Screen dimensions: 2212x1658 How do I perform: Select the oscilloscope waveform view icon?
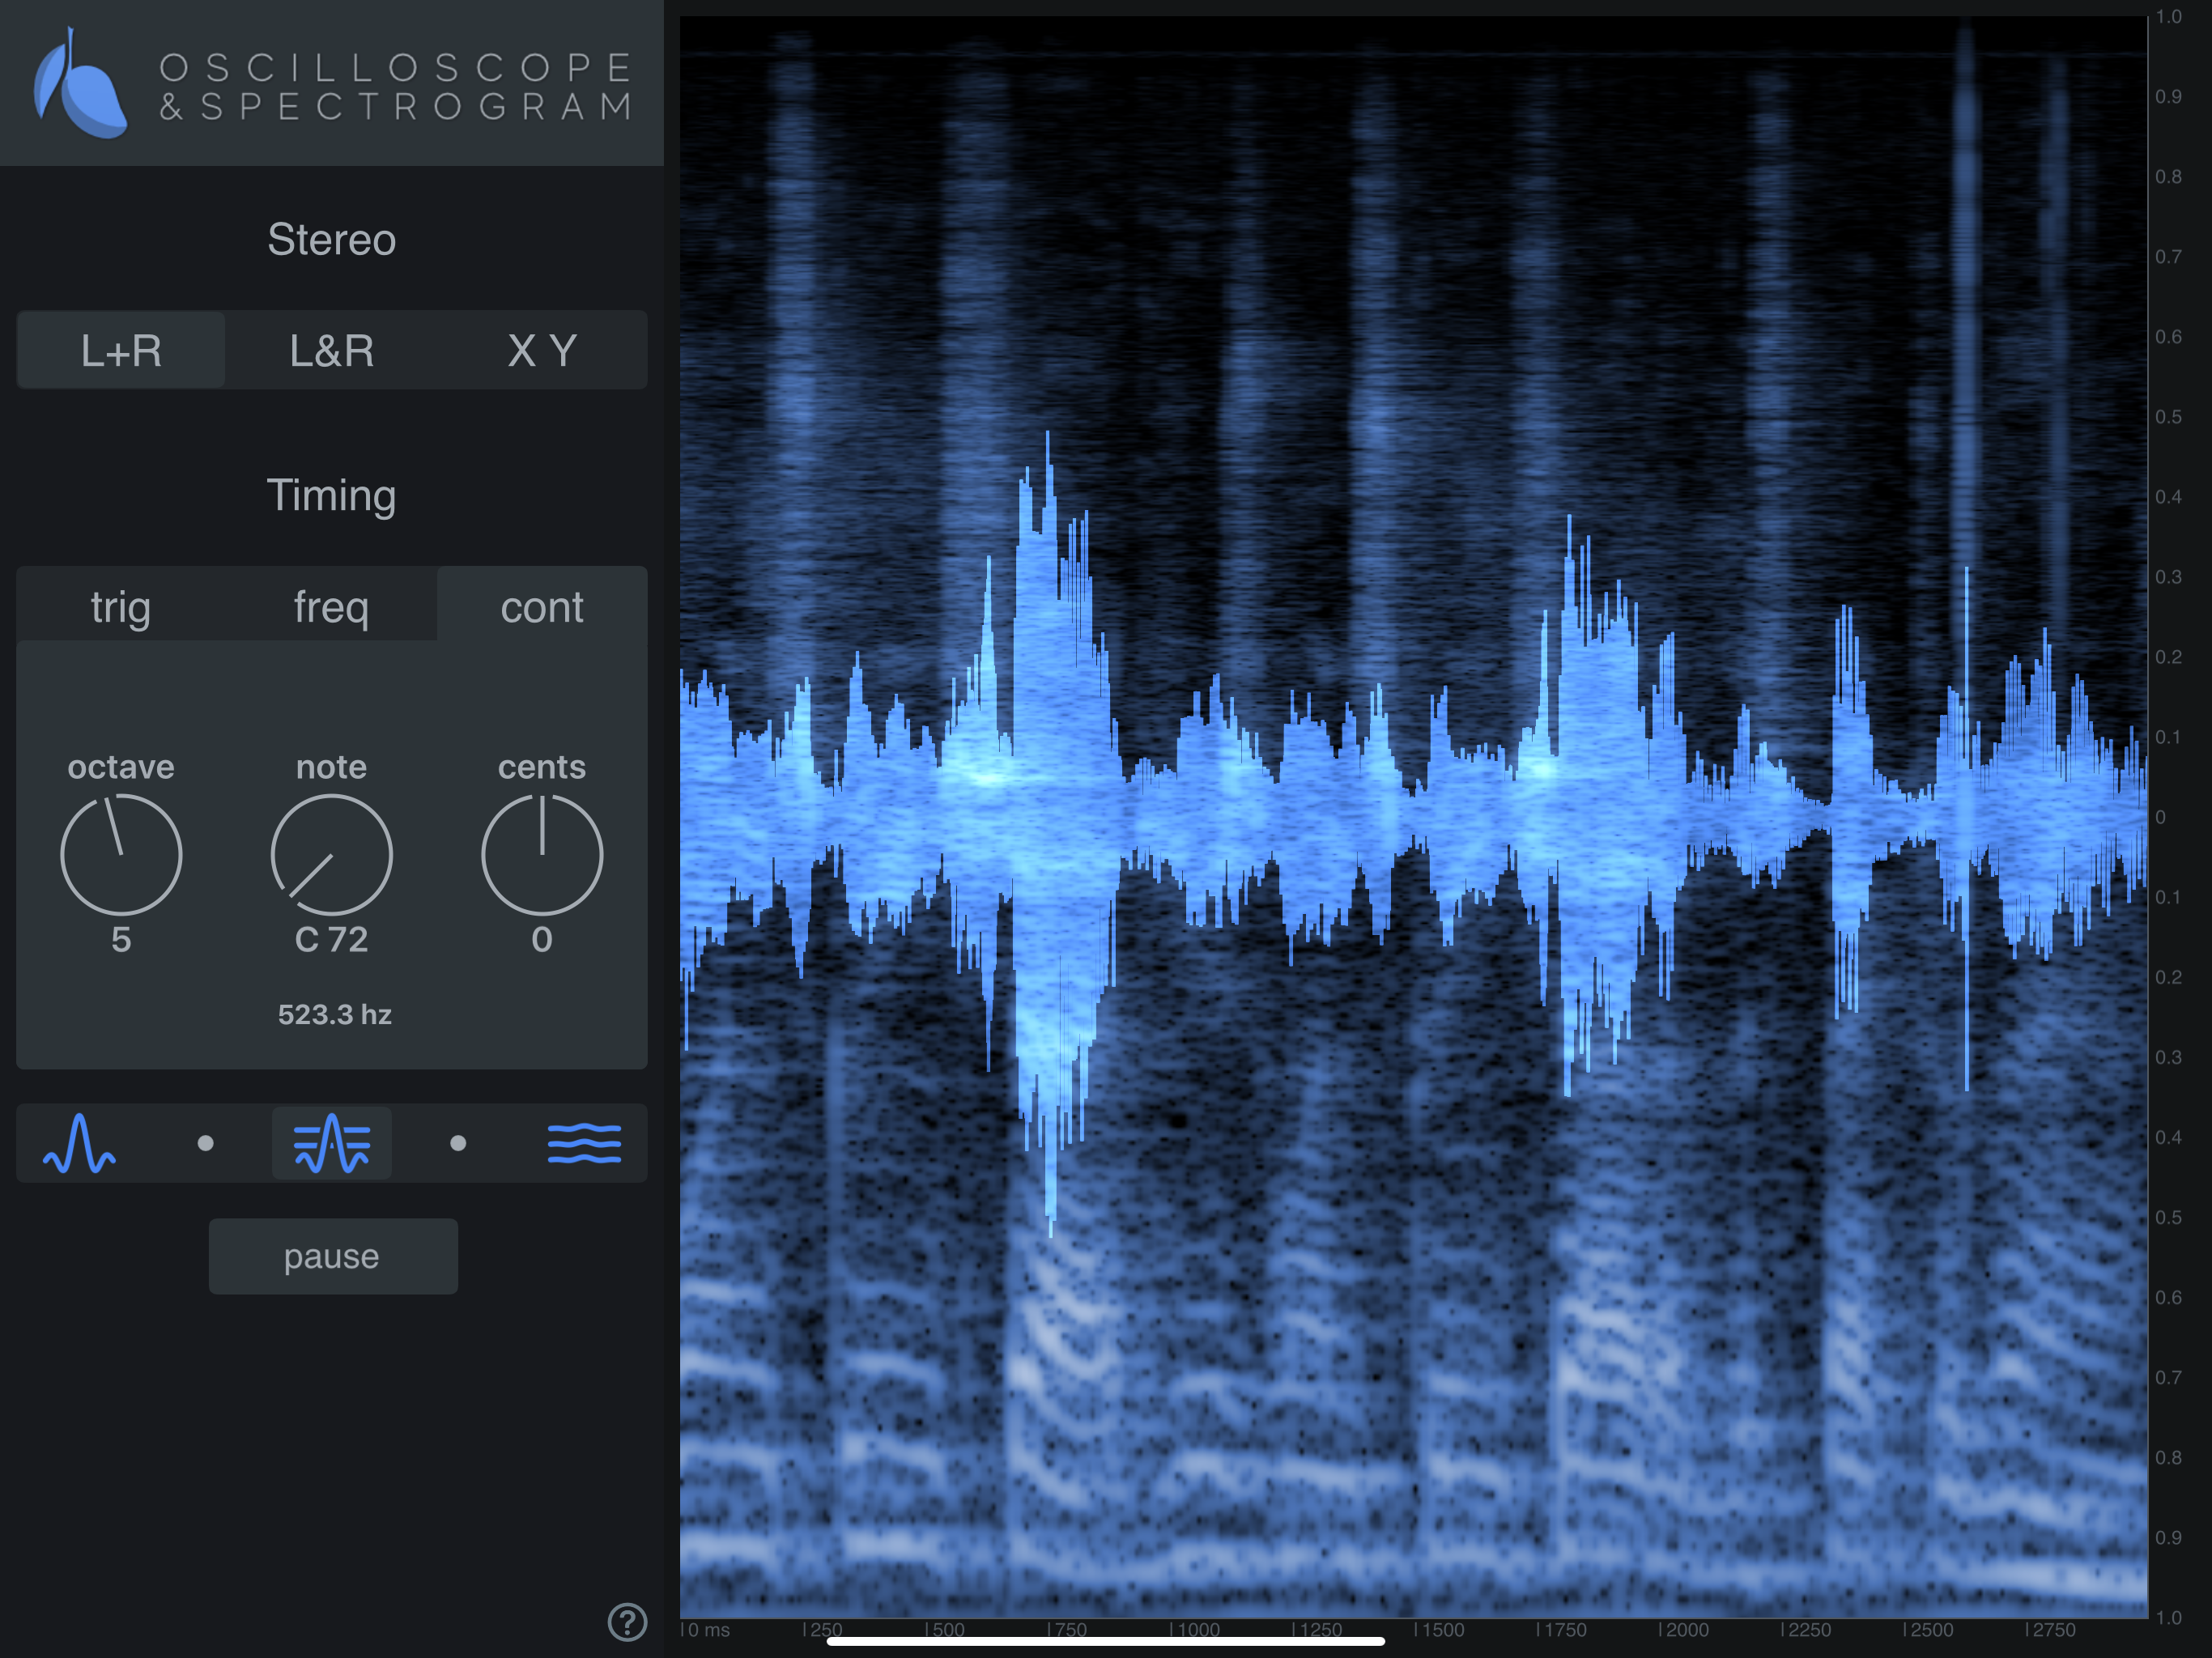click(79, 1143)
